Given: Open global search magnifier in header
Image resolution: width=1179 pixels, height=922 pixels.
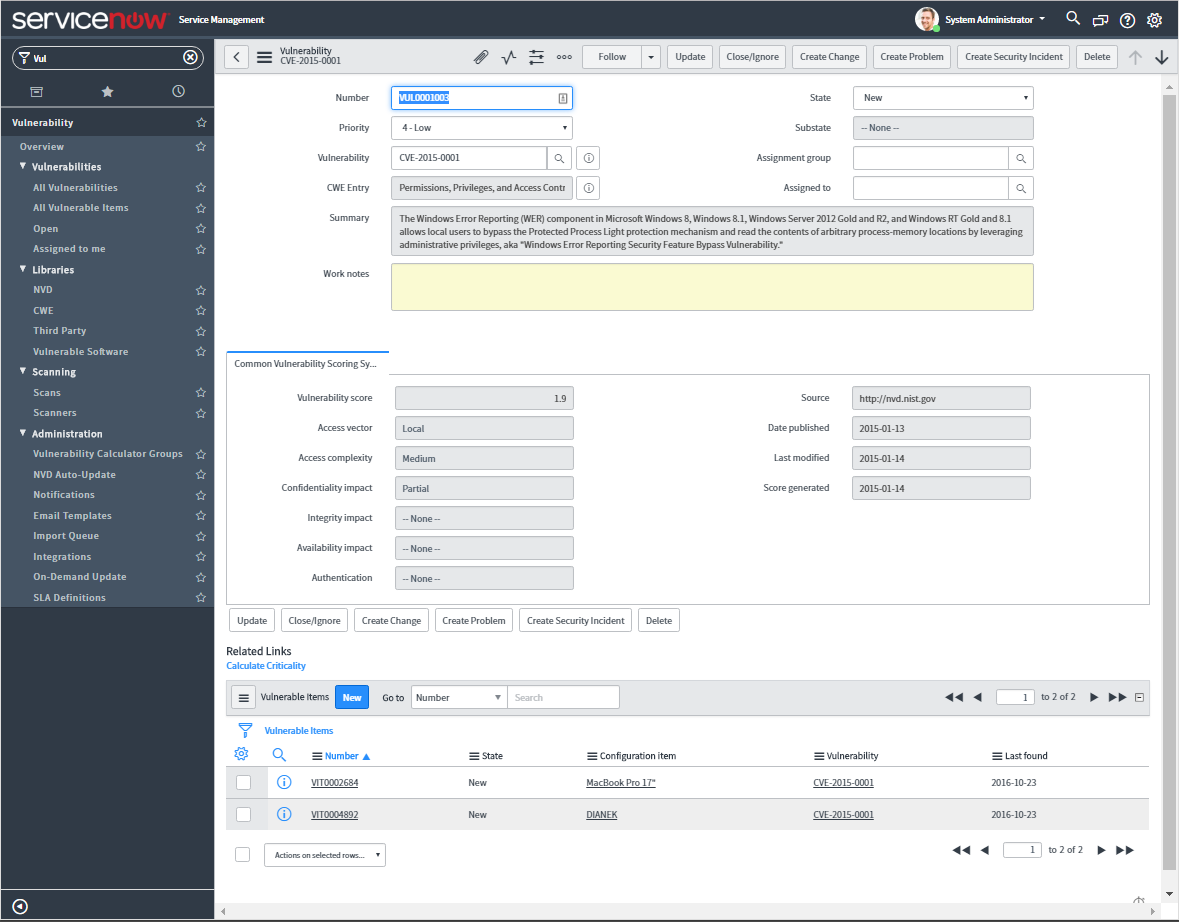Looking at the screenshot, I should tap(1073, 18).
